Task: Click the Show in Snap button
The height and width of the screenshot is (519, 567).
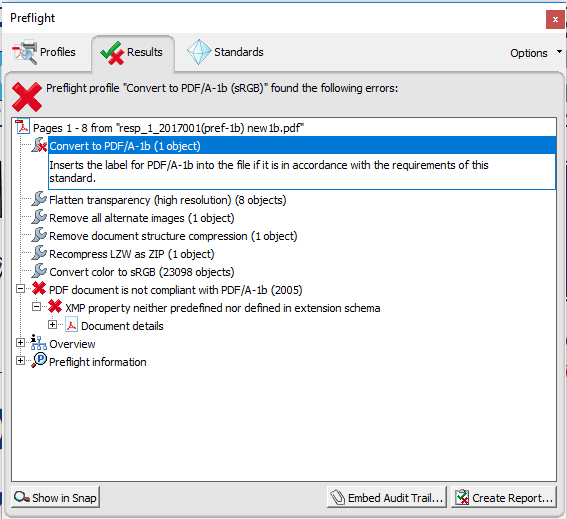Action: [56, 497]
